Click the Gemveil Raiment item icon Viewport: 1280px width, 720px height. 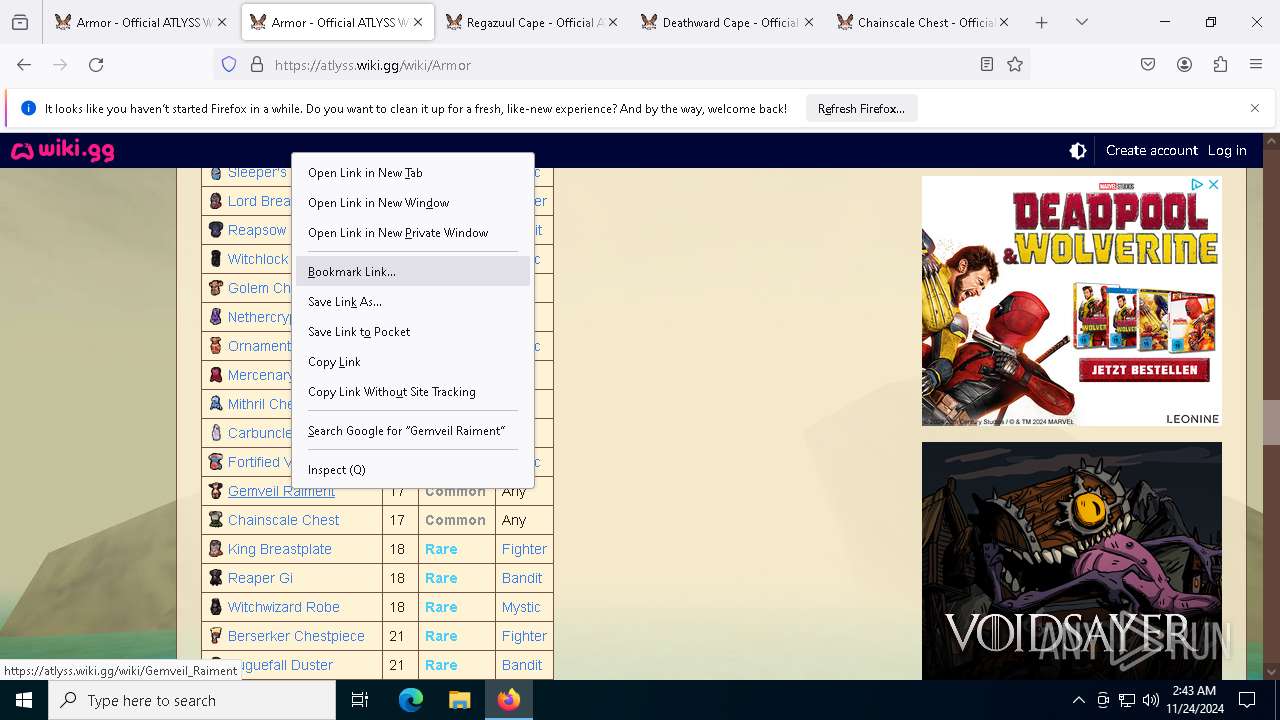(x=215, y=491)
